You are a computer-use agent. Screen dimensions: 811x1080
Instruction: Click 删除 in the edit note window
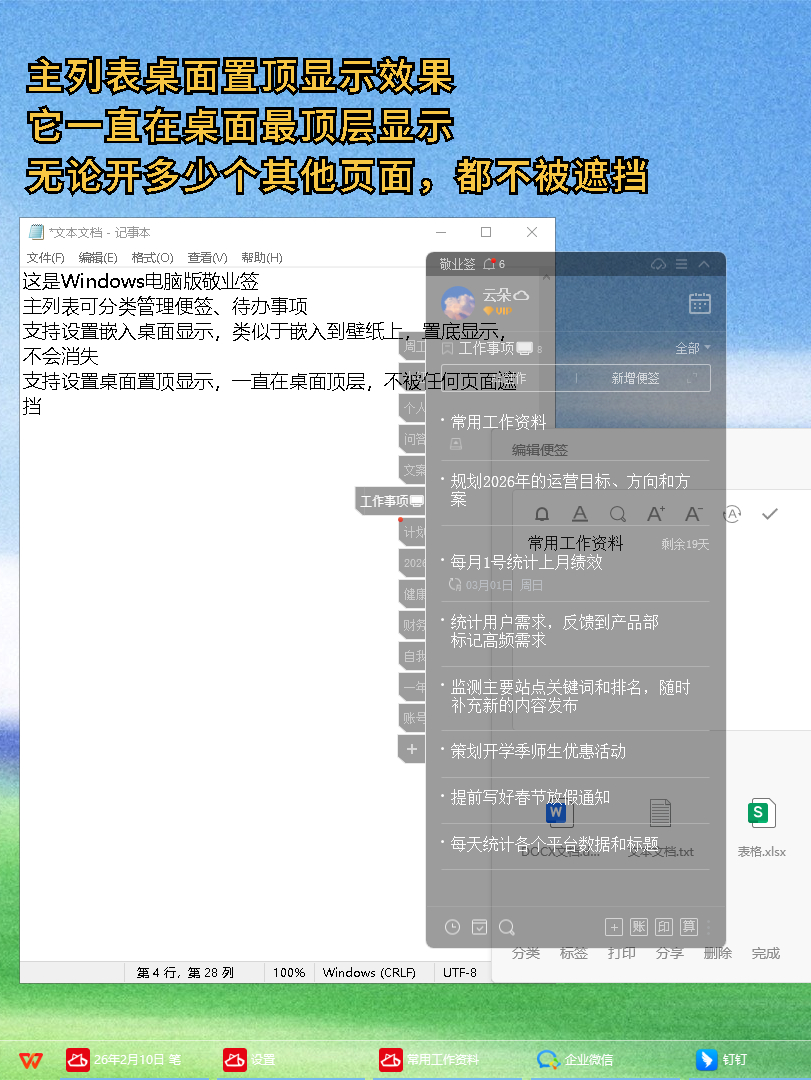point(717,953)
